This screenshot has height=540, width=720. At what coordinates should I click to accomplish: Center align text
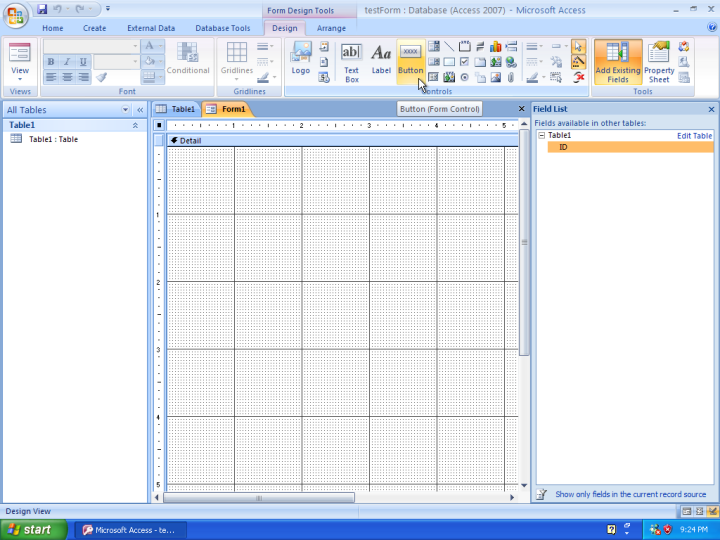point(67,77)
